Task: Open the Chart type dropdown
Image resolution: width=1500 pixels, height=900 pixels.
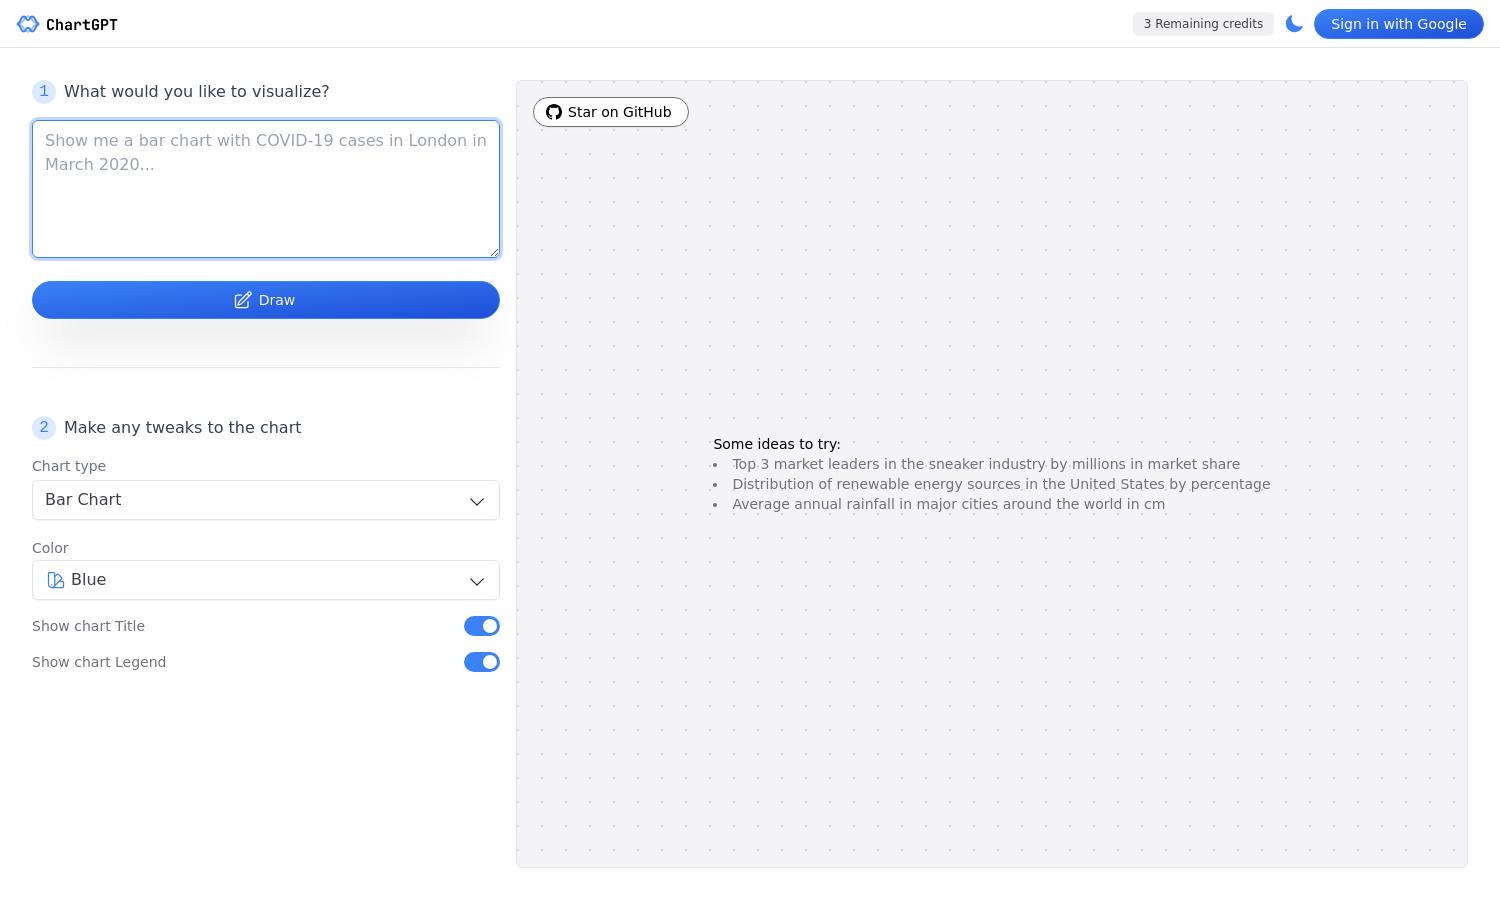Action: 266,500
